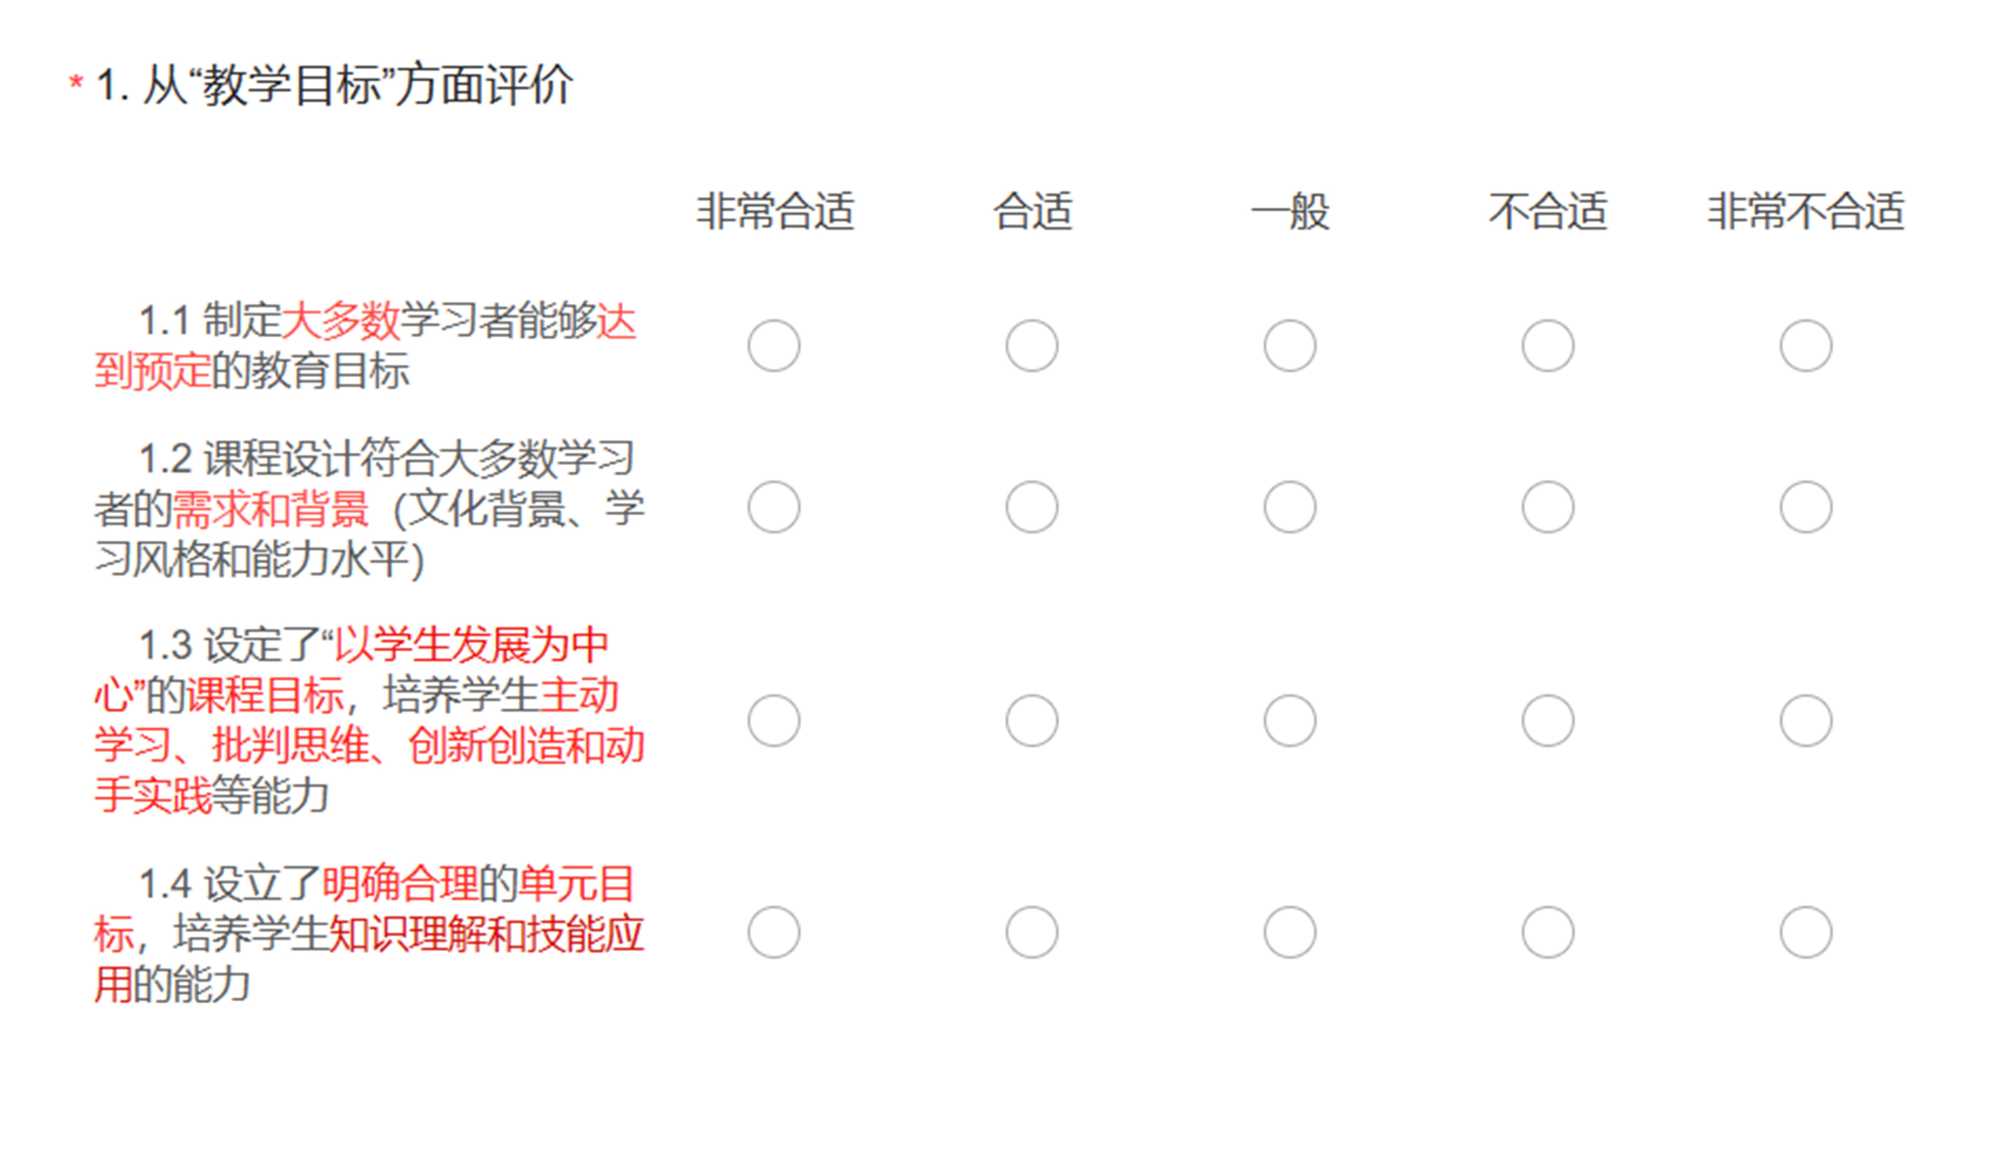
Task: Mark 不合适 for item 1.1
Action: [1548, 346]
